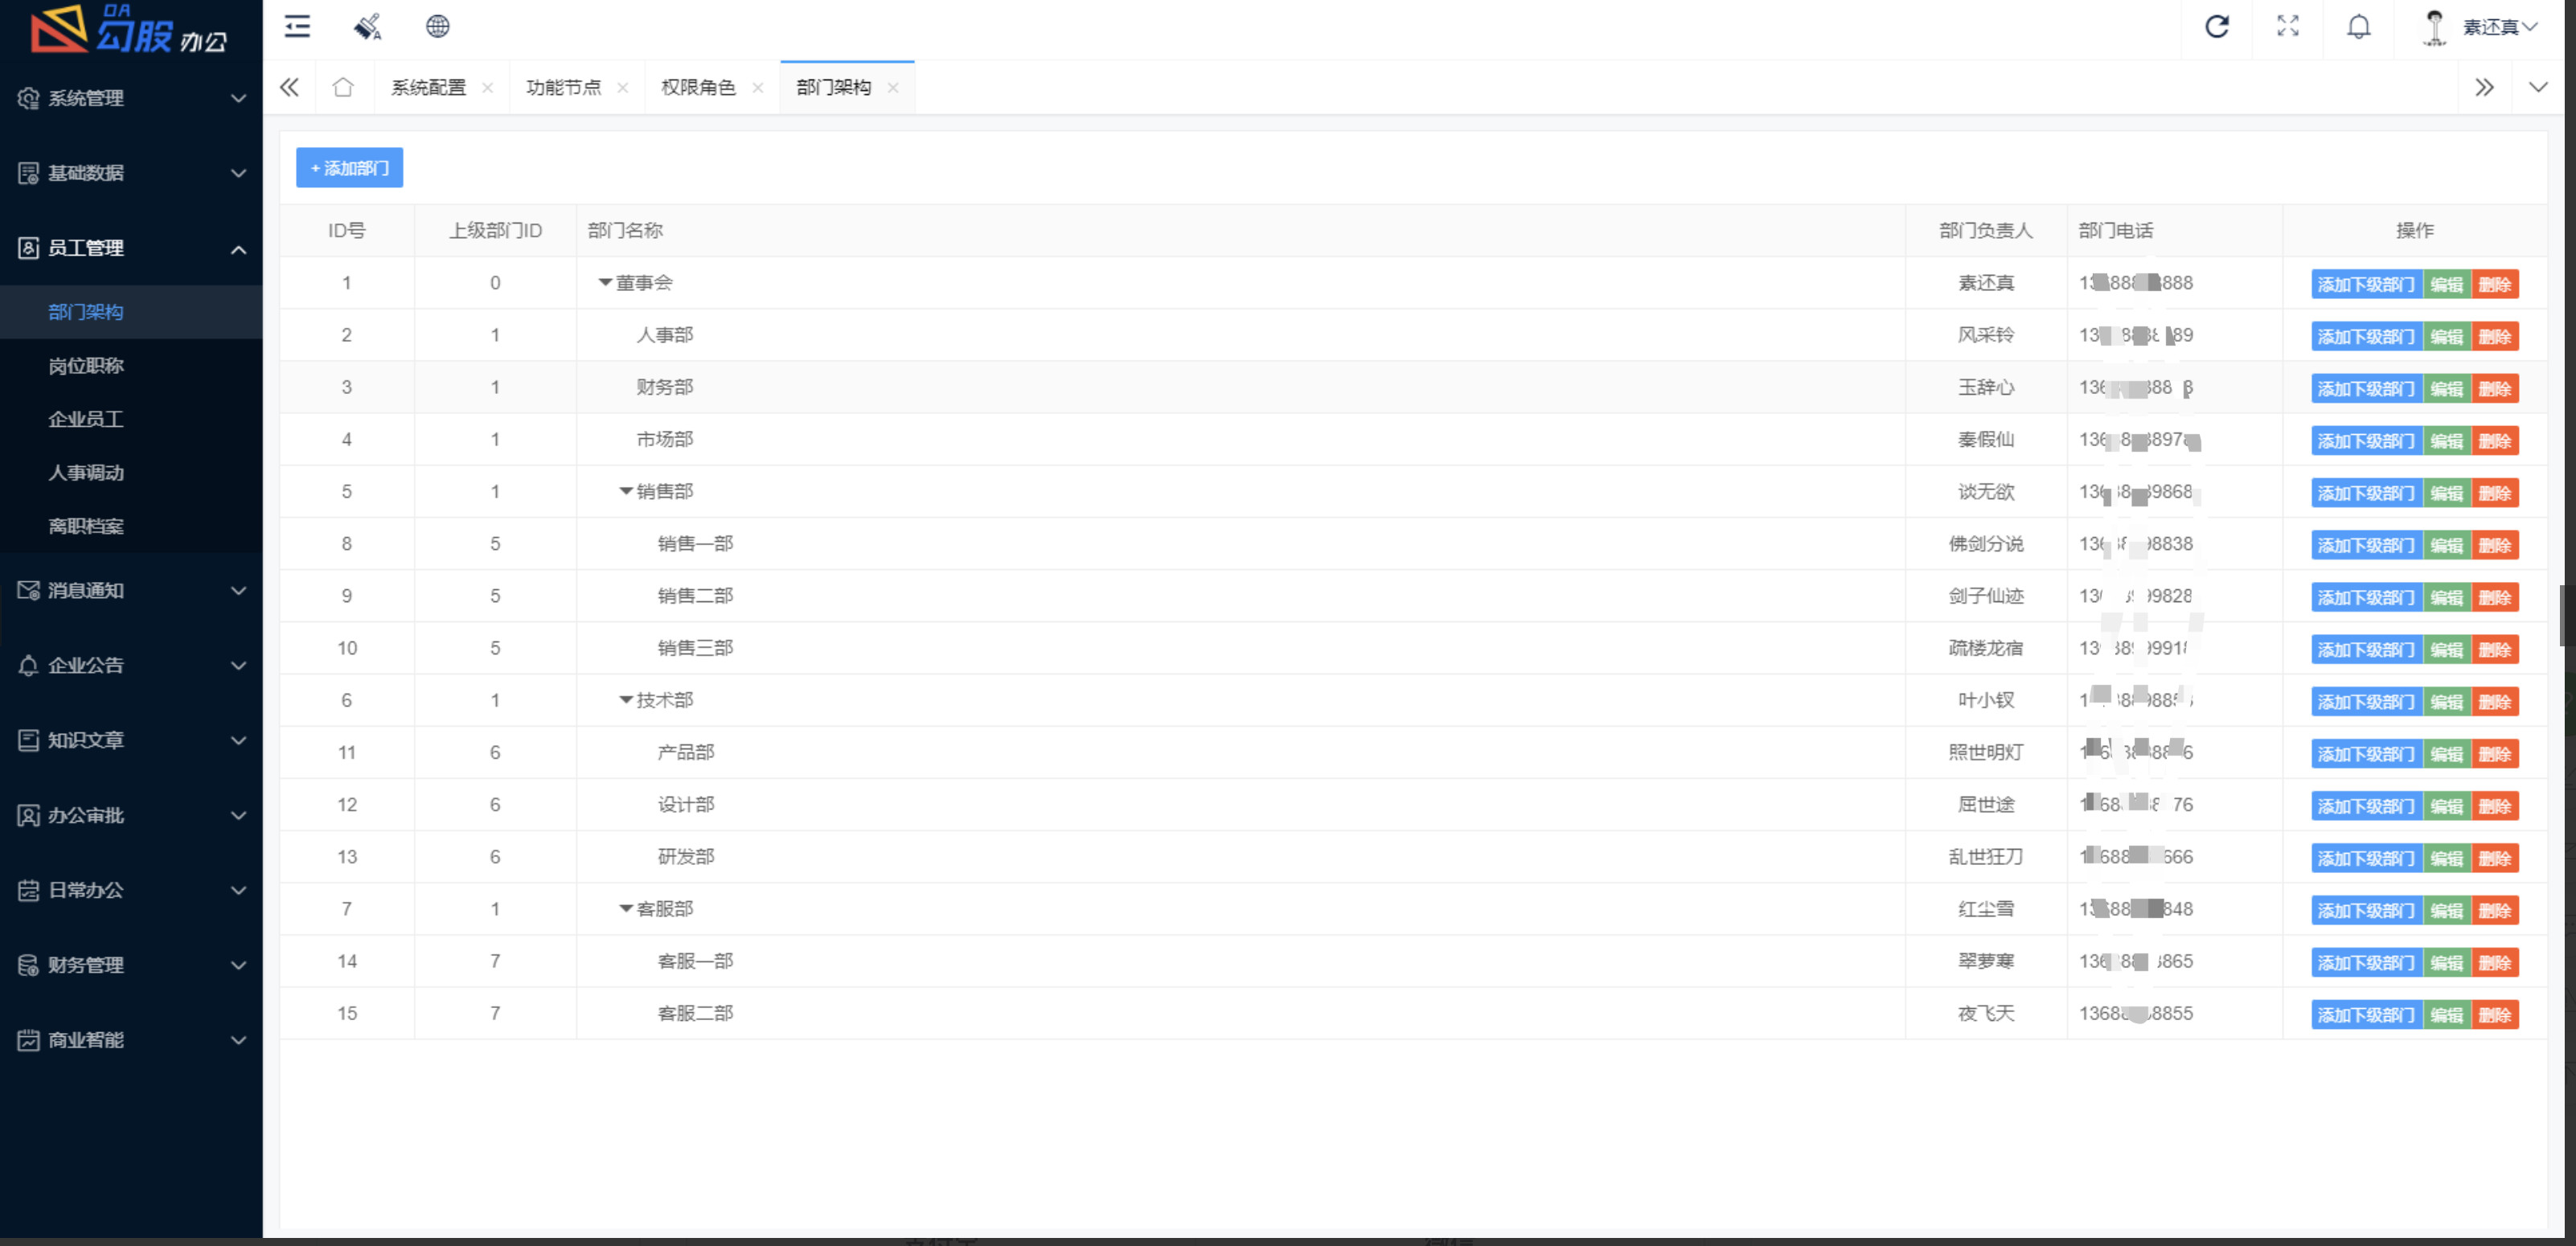Toggle fullscreen mode icon
This screenshot has width=2576, height=1246.
[x=2288, y=26]
